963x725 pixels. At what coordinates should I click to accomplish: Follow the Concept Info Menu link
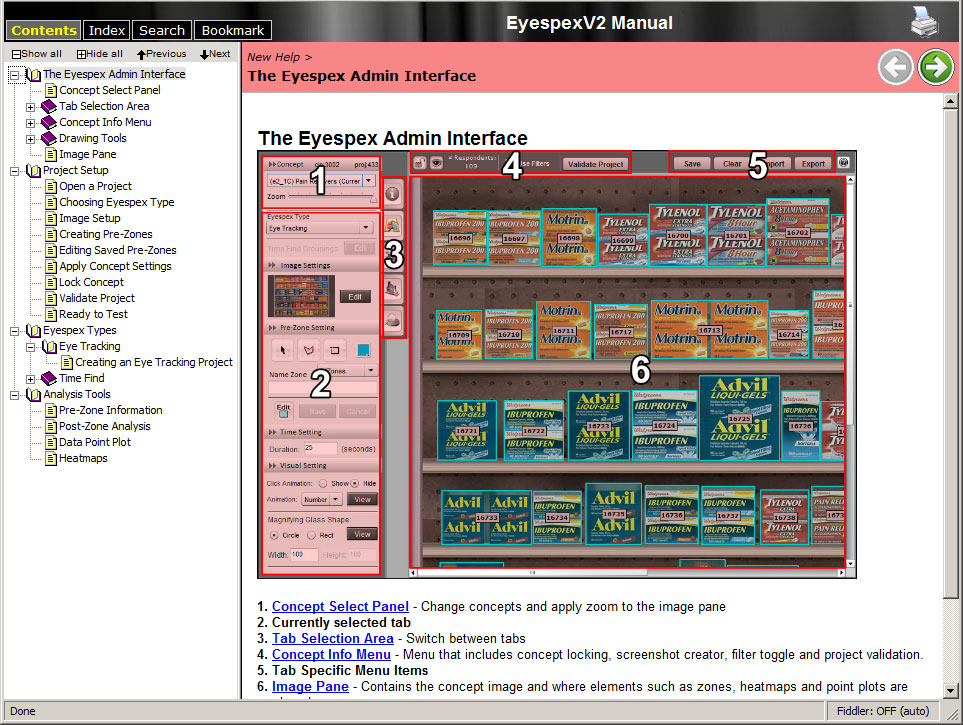pos(331,654)
